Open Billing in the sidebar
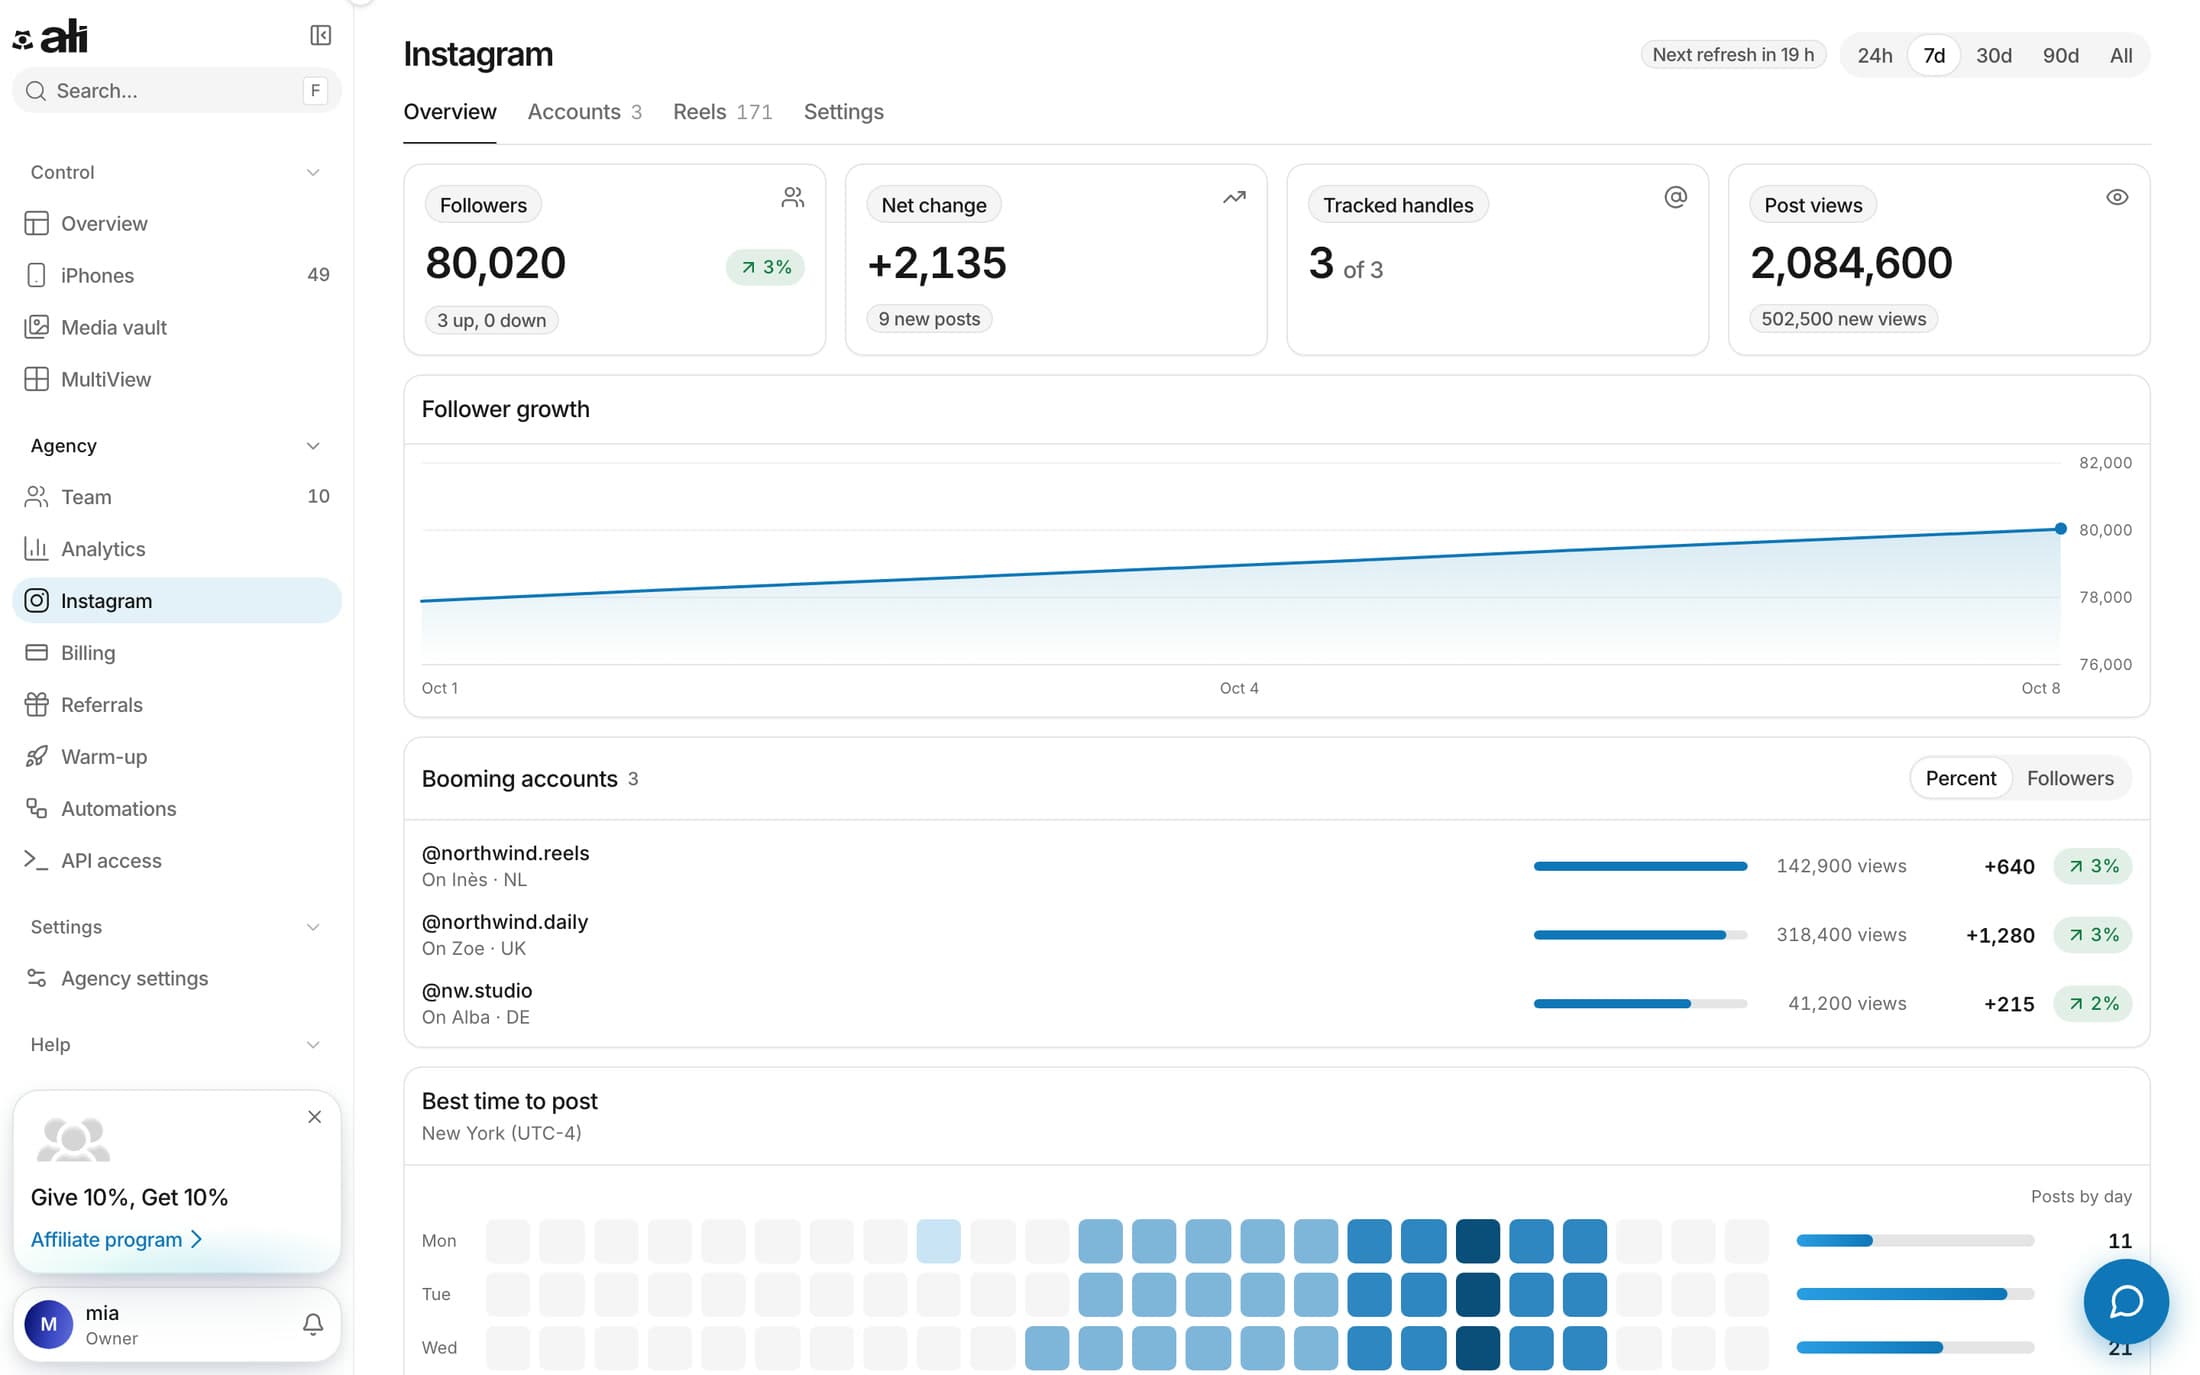Image resolution: width=2200 pixels, height=1375 pixels. pos(176,653)
